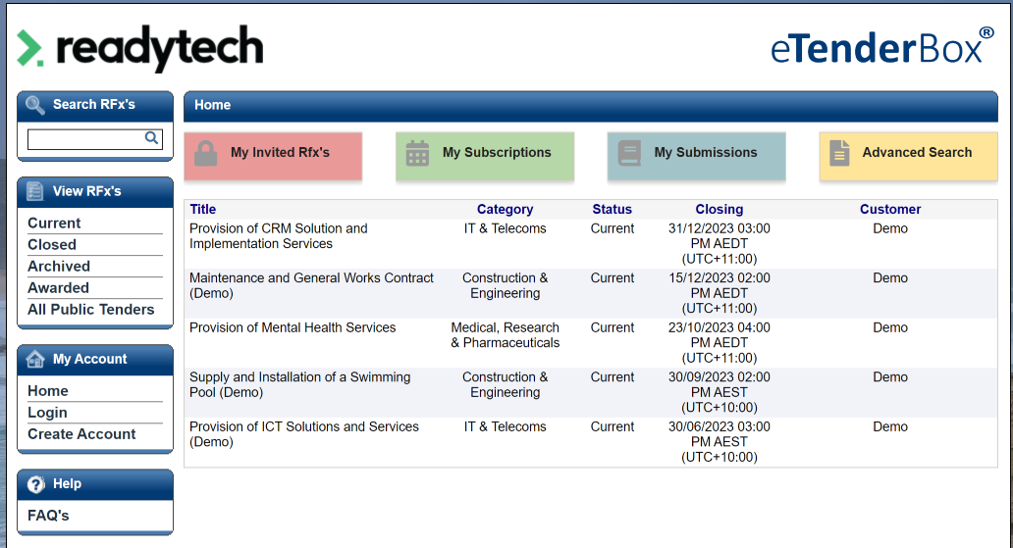Open Maintenance and General Works Contract tender
The image size is (1013, 548).
(311, 286)
